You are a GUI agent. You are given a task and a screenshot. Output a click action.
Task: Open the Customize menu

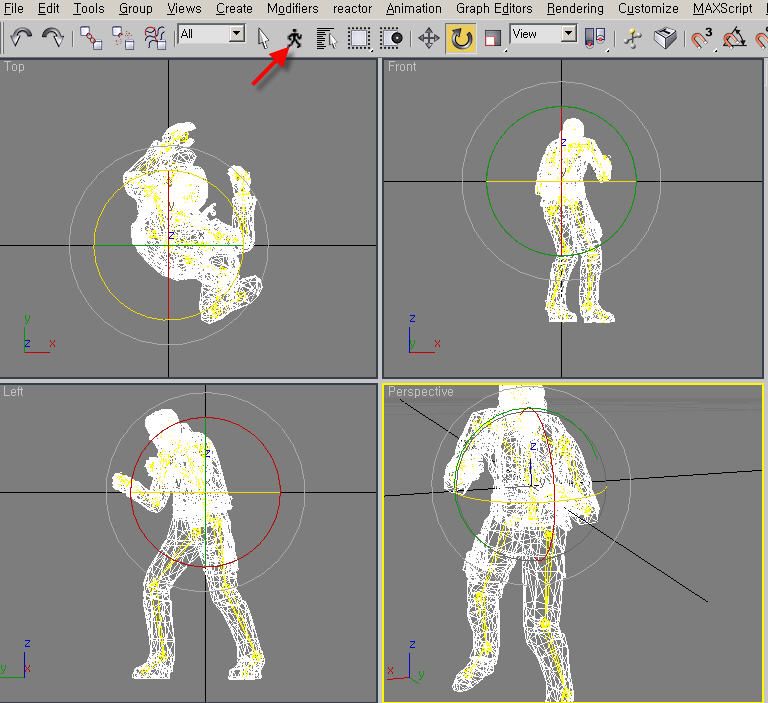tap(648, 8)
